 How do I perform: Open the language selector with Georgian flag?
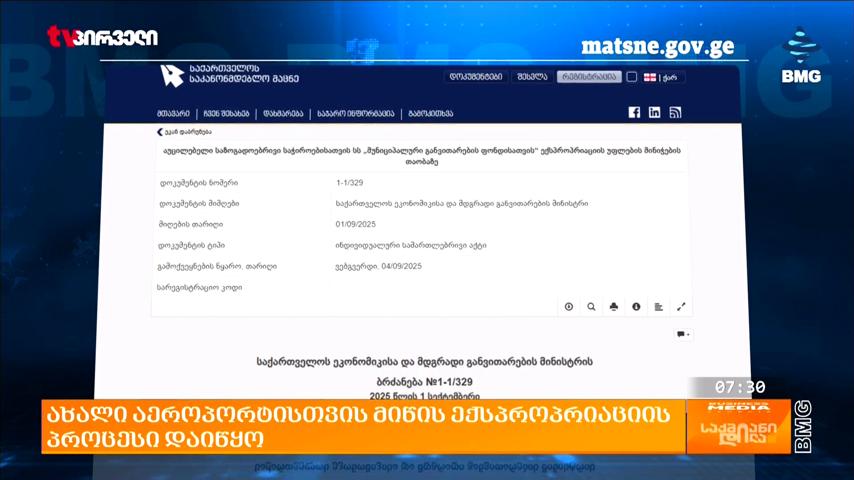click(660, 77)
